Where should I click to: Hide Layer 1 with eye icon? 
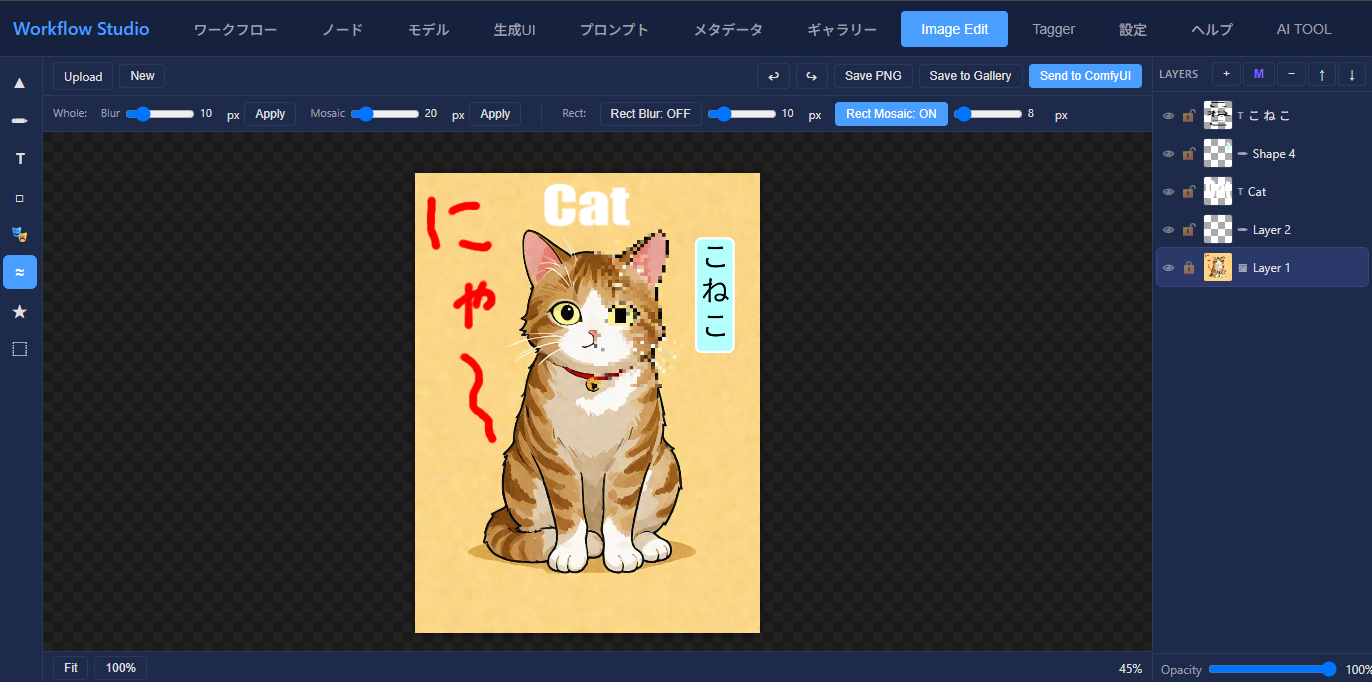(1168, 268)
